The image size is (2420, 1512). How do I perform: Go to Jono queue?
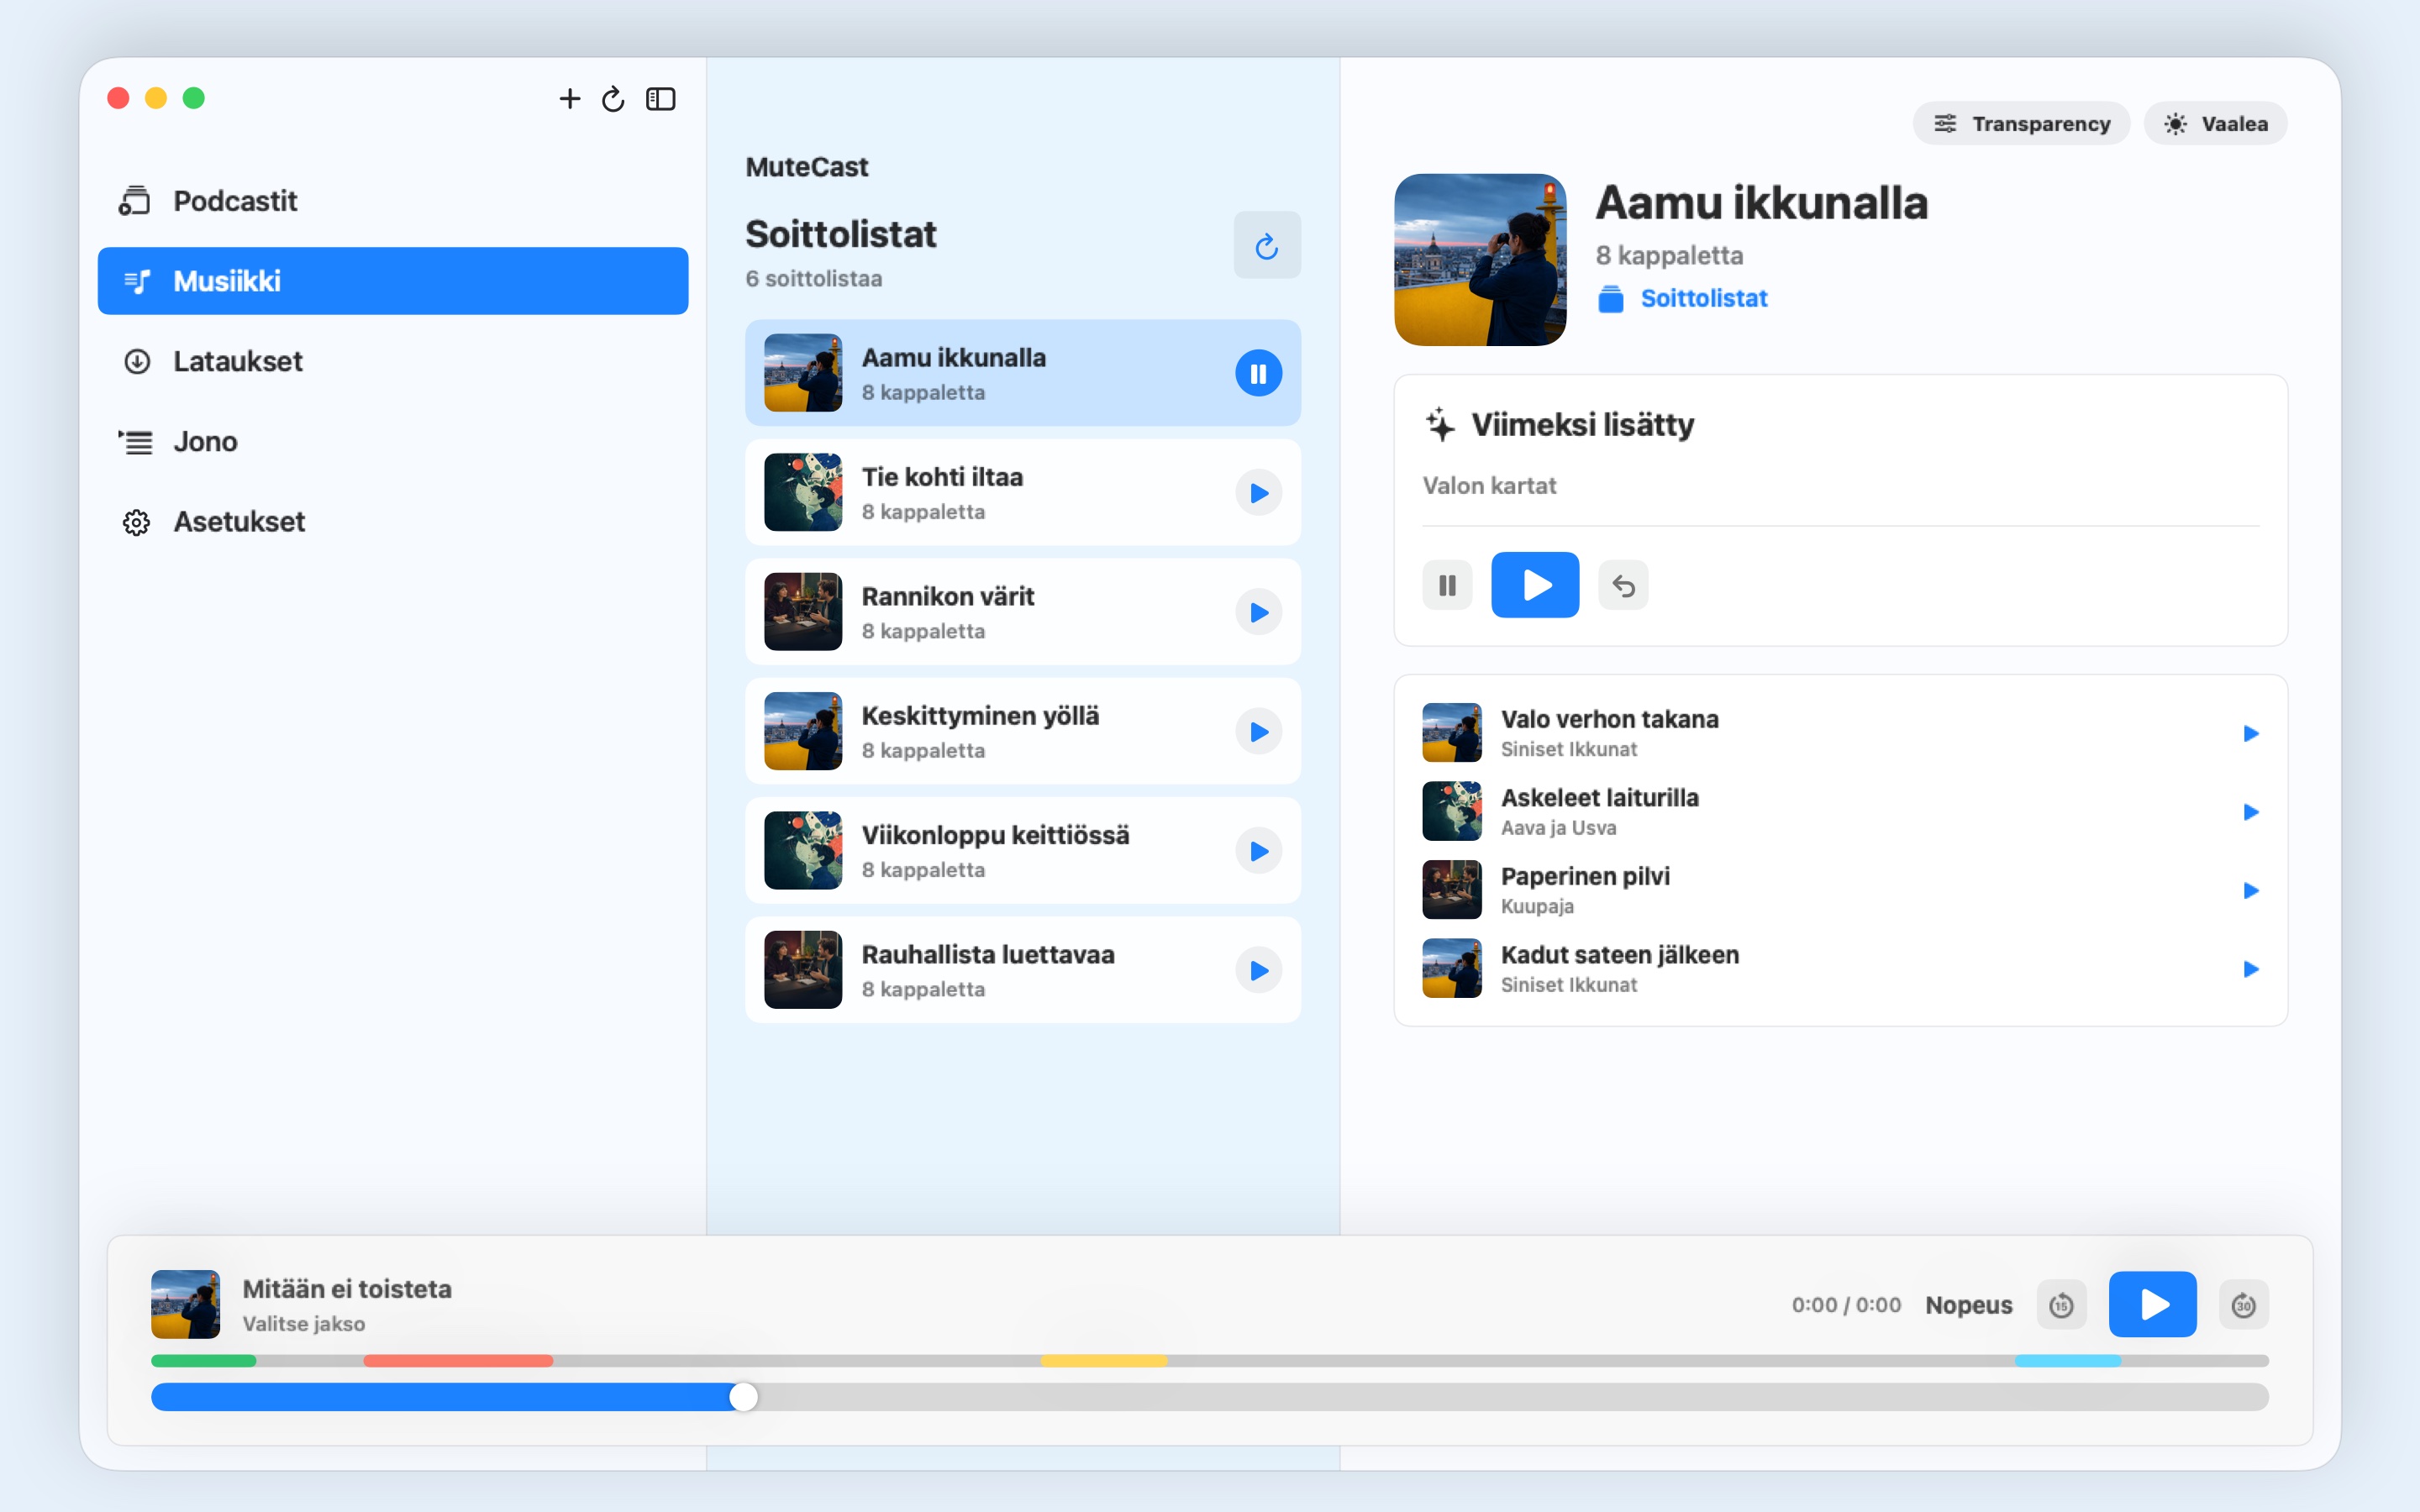393,441
